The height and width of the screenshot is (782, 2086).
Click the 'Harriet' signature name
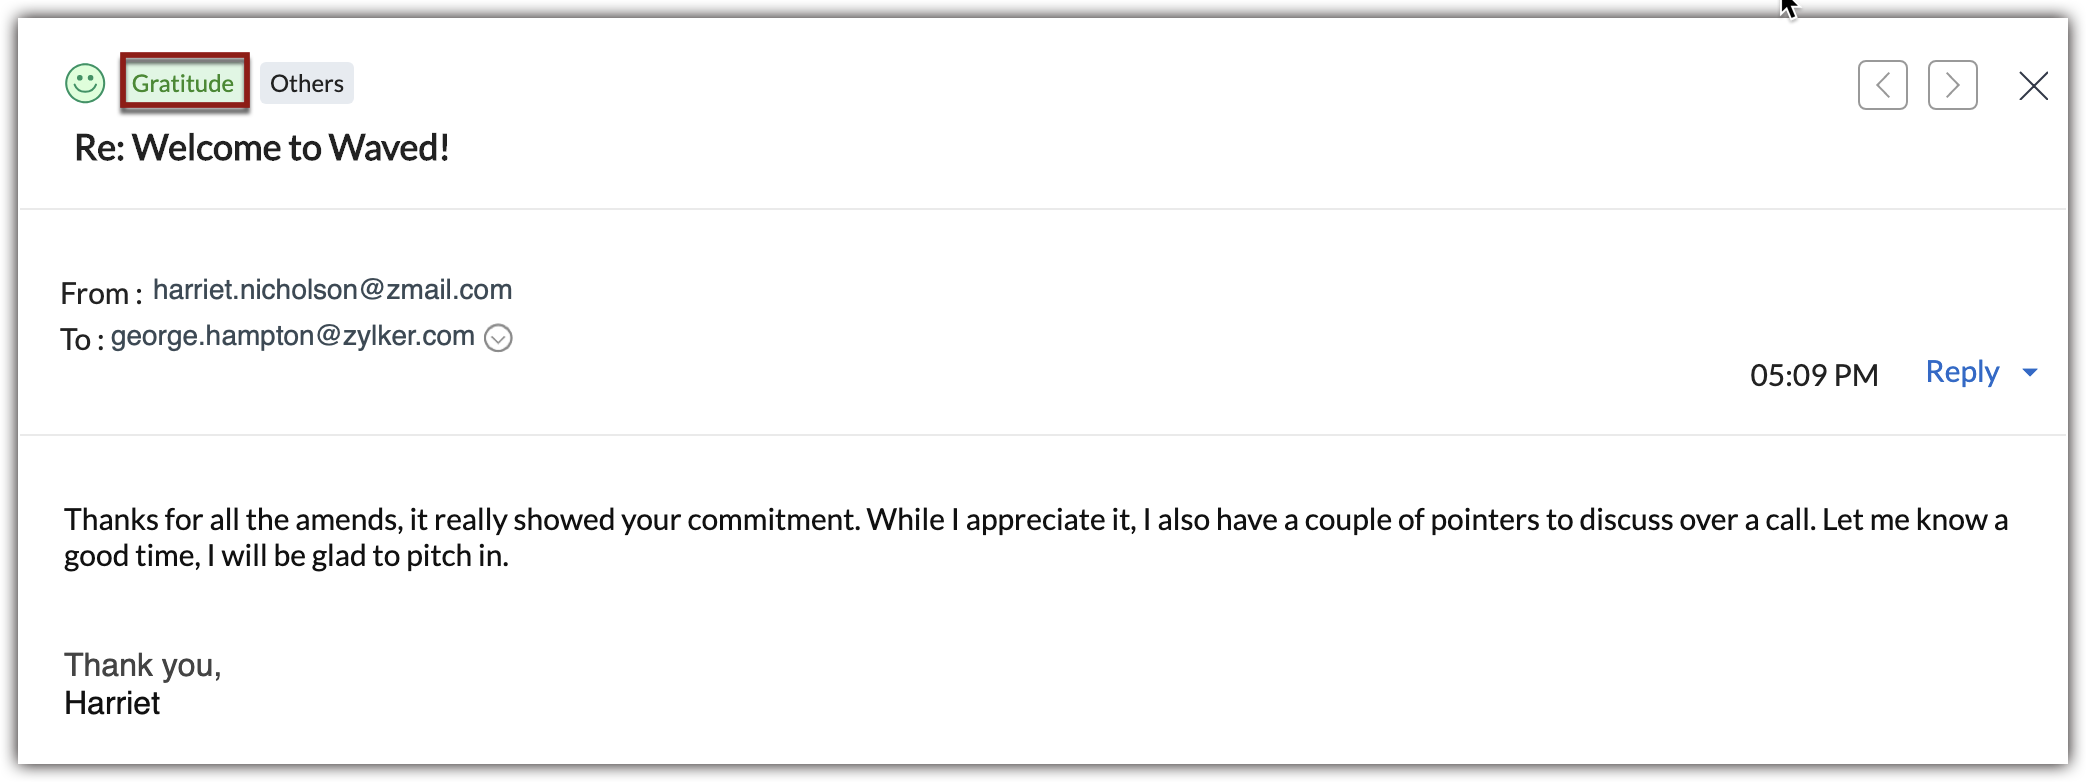(112, 703)
